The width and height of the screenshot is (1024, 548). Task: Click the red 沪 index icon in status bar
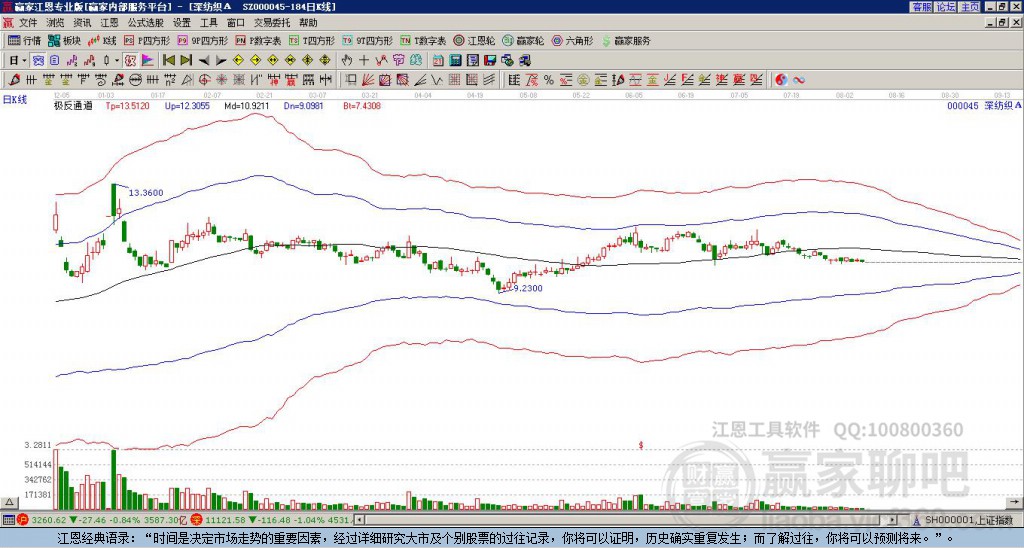[x=24, y=520]
